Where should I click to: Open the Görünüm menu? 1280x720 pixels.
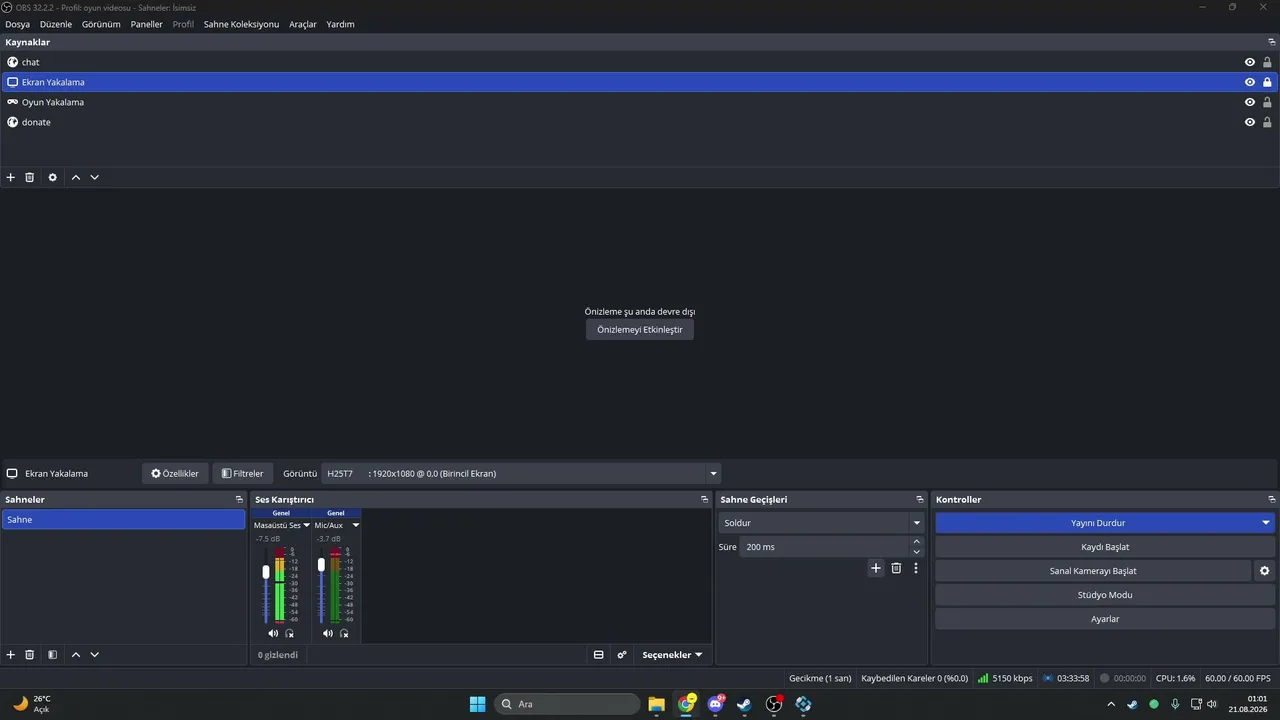coord(101,24)
